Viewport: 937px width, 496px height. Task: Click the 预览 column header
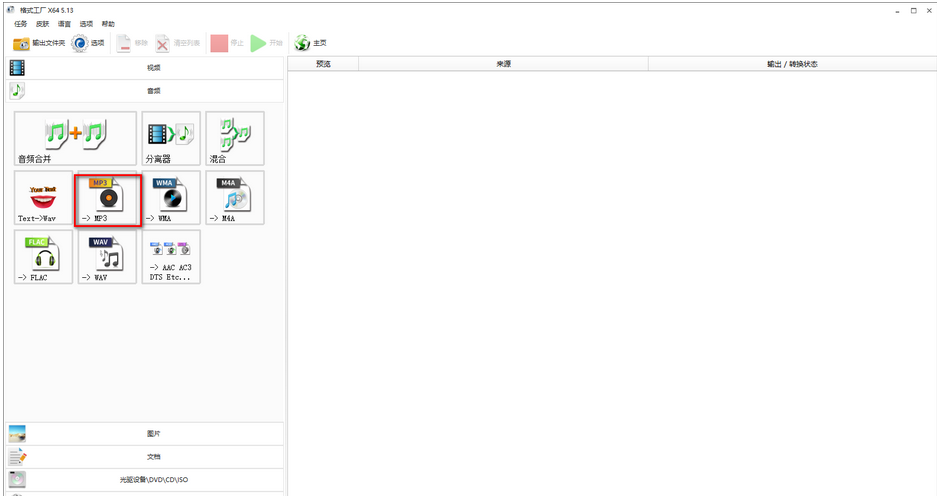click(323, 64)
